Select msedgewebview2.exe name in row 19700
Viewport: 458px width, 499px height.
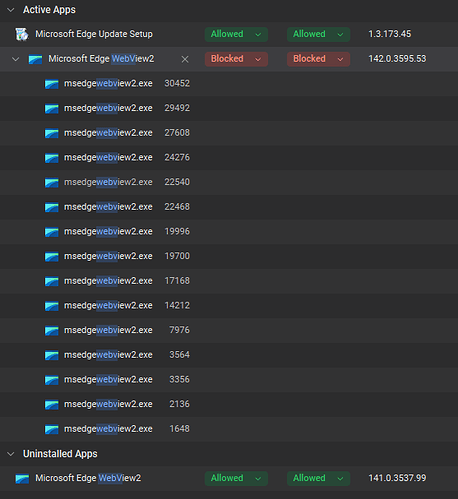(108, 256)
